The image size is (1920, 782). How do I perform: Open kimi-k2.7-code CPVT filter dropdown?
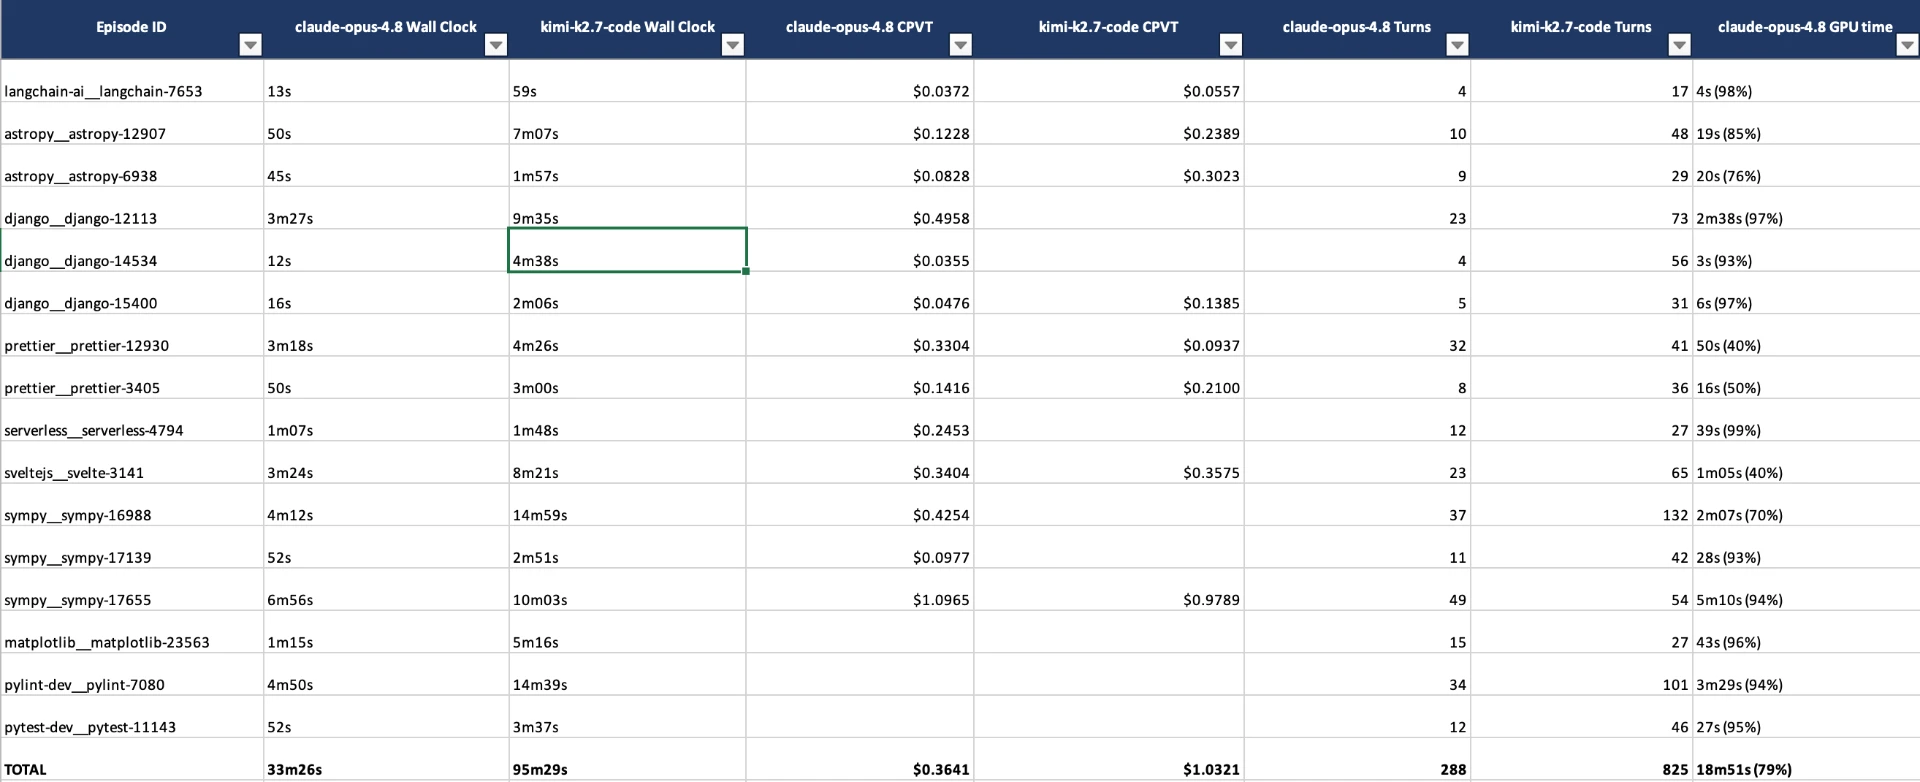(x=1231, y=45)
